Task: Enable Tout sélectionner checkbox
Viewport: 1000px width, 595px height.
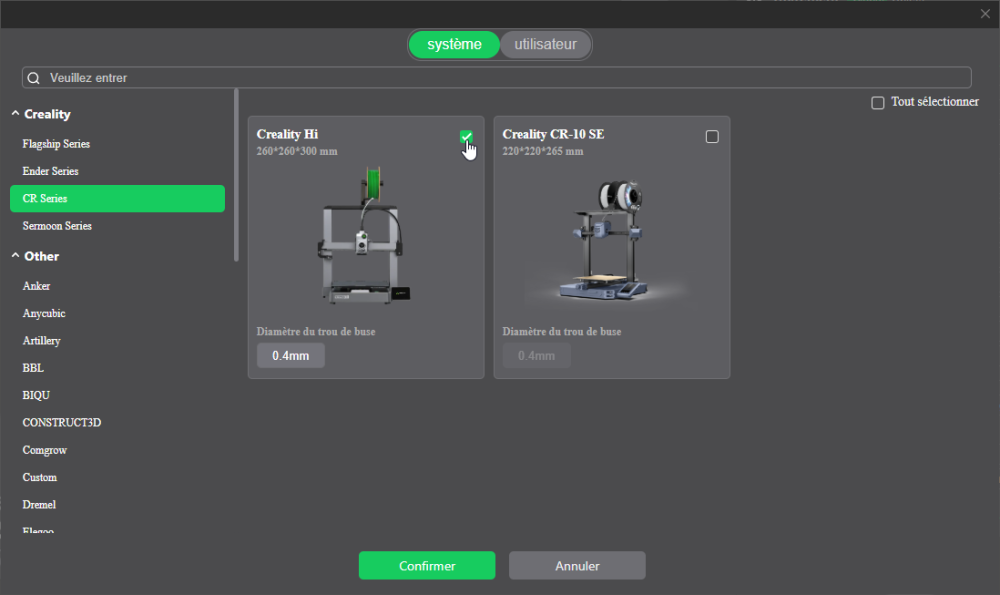Action: pyautogui.click(x=878, y=103)
